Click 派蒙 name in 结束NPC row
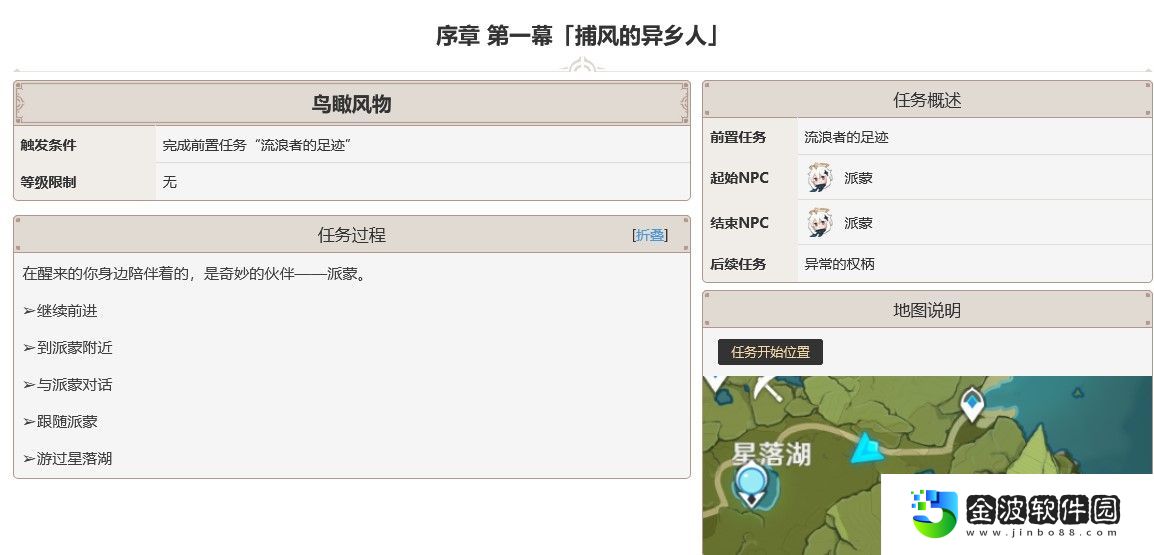 (x=858, y=223)
